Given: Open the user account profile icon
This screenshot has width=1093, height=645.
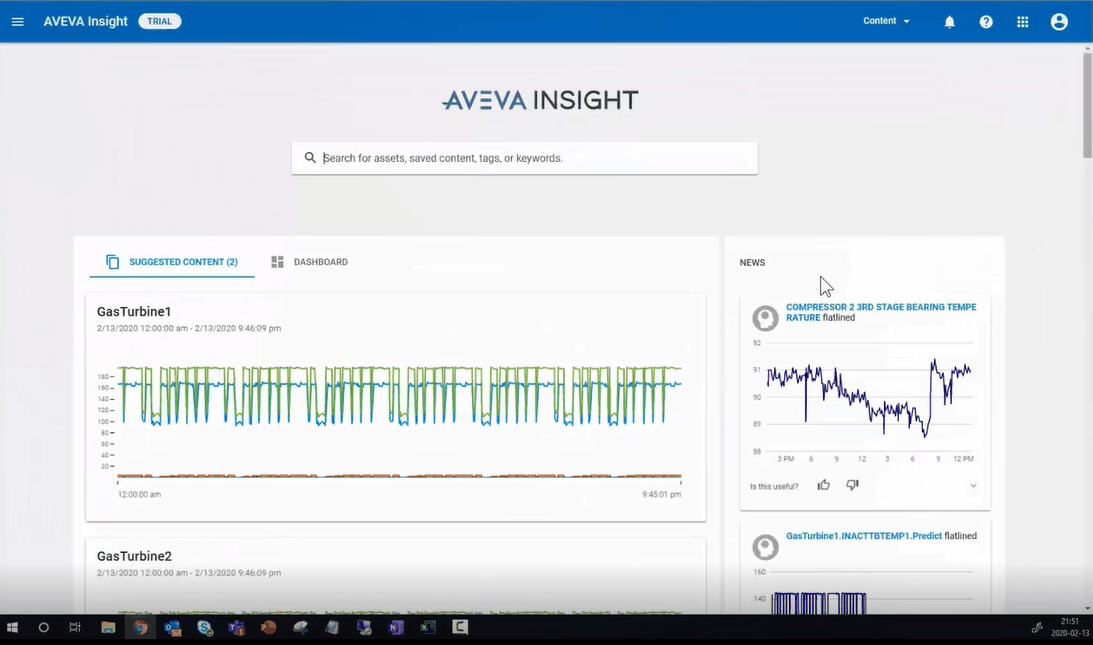Looking at the screenshot, I should coord(1059,22).
